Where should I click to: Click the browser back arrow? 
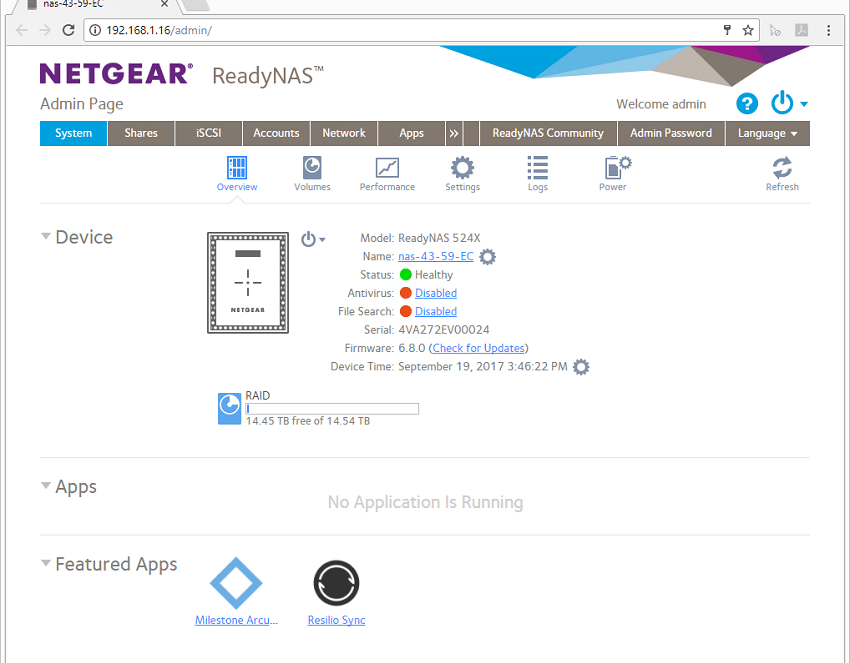click(x=22, y=30)
